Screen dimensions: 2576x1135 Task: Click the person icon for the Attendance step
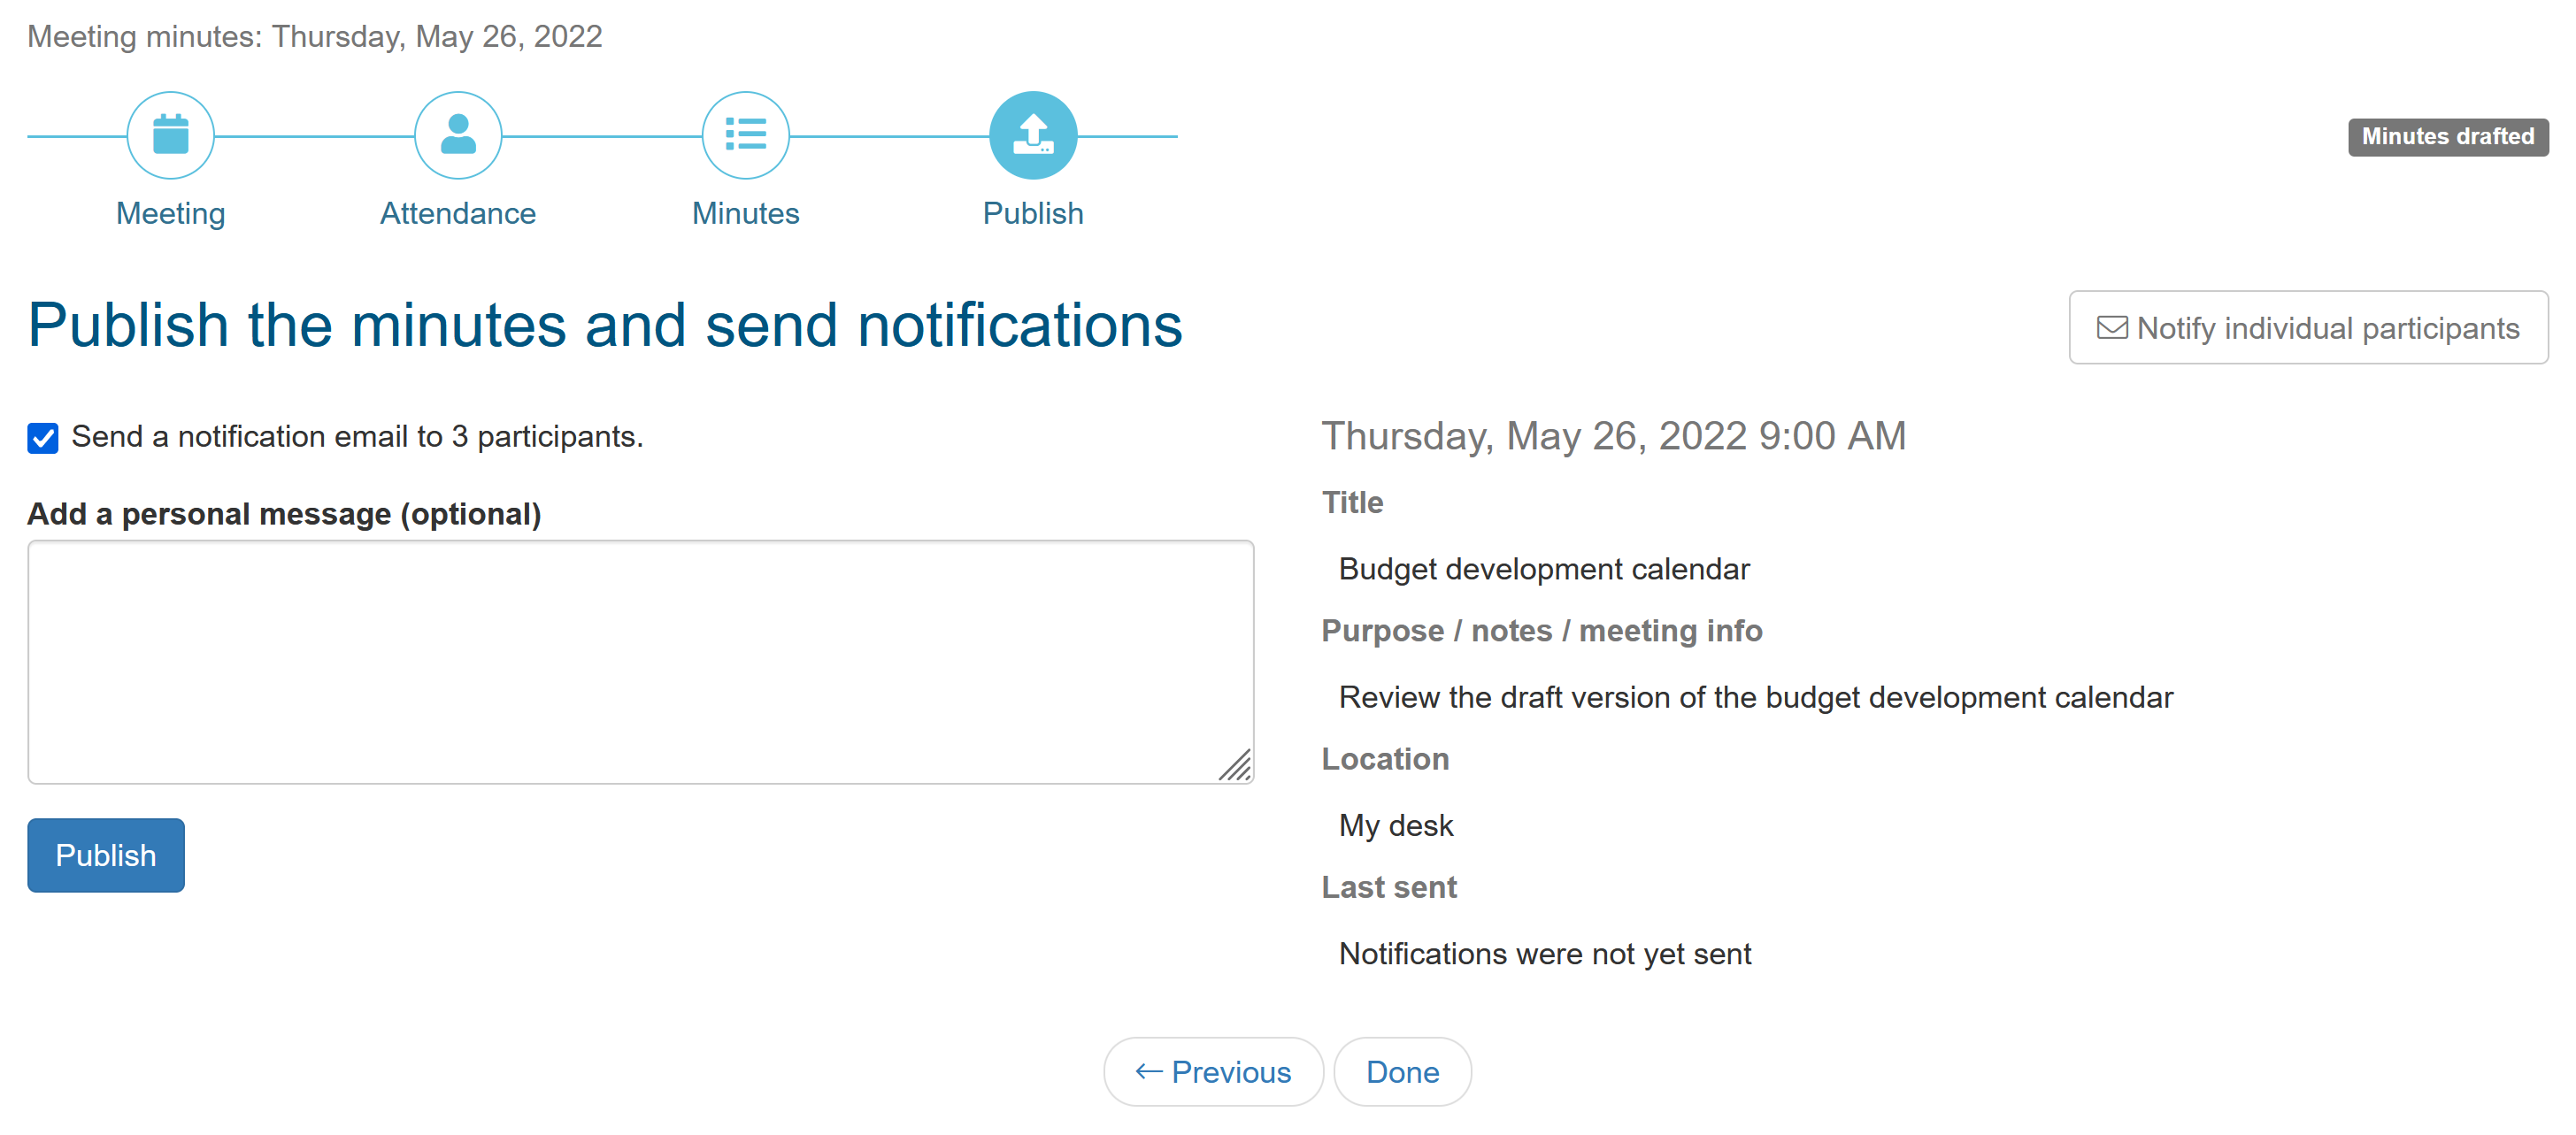pyautogui.click(x=458, y=135)
